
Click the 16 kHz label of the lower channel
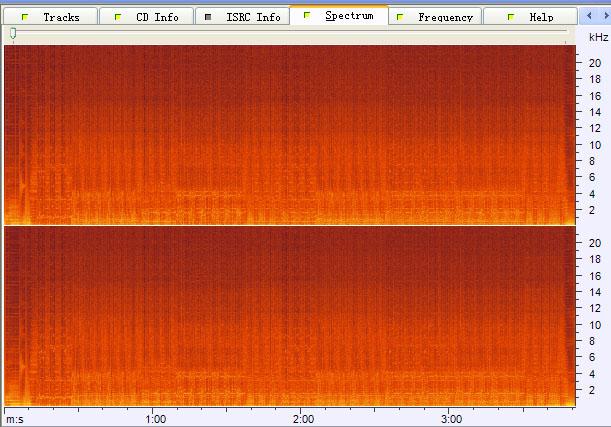[595, 276]
